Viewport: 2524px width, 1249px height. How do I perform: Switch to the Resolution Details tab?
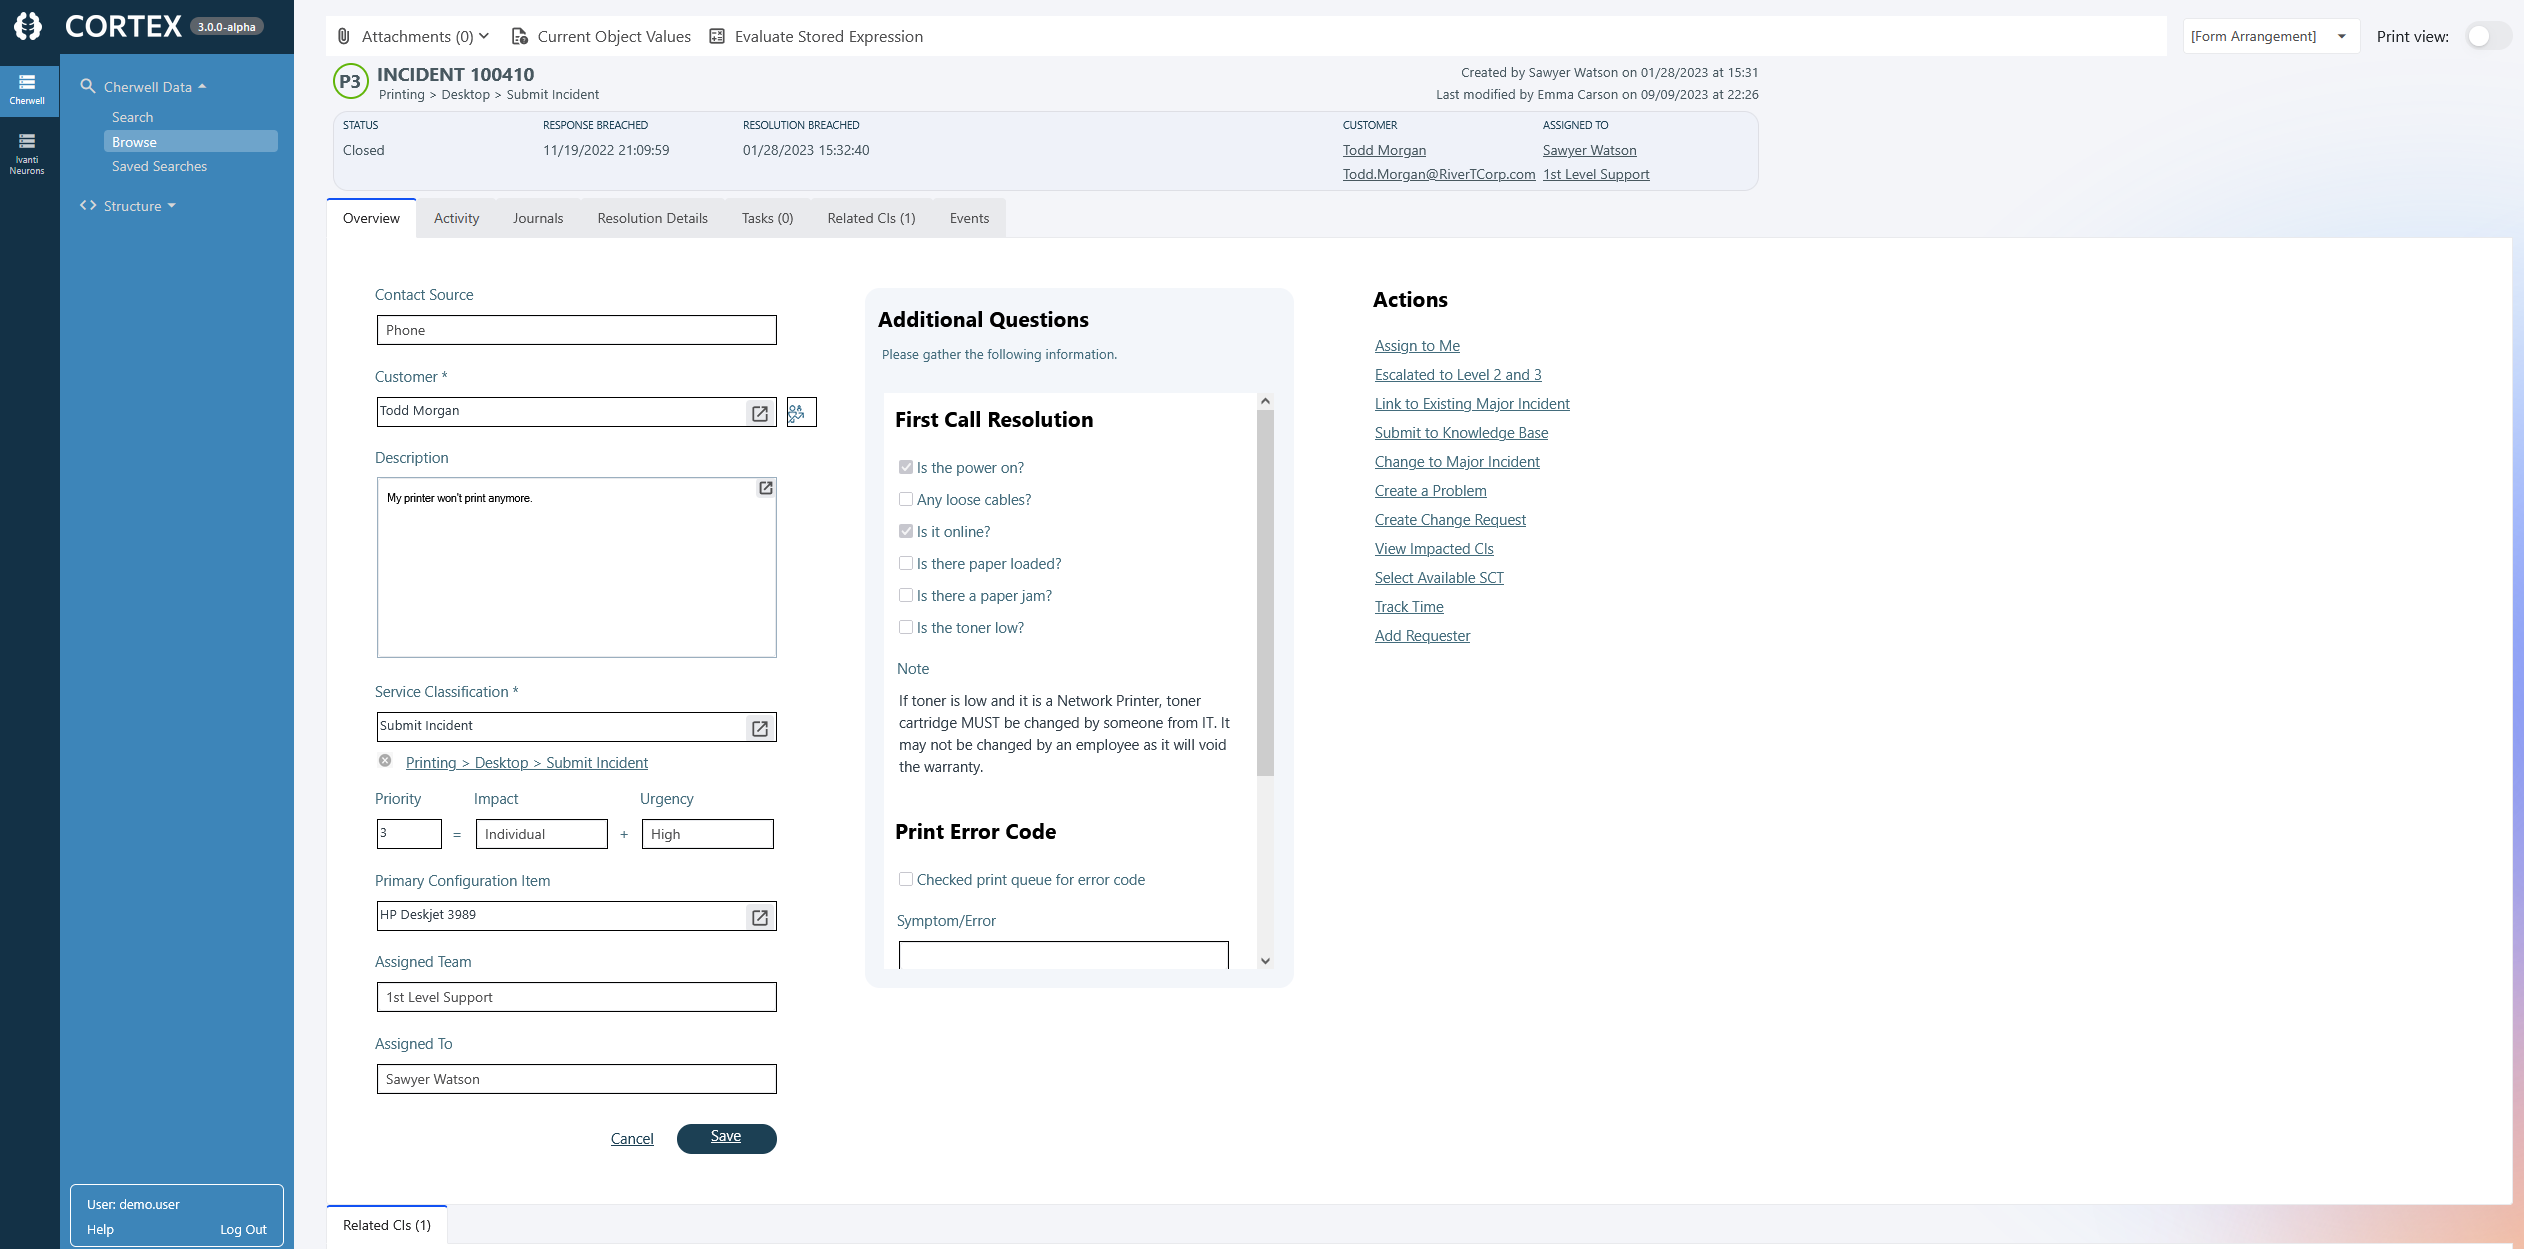[652, 218]
